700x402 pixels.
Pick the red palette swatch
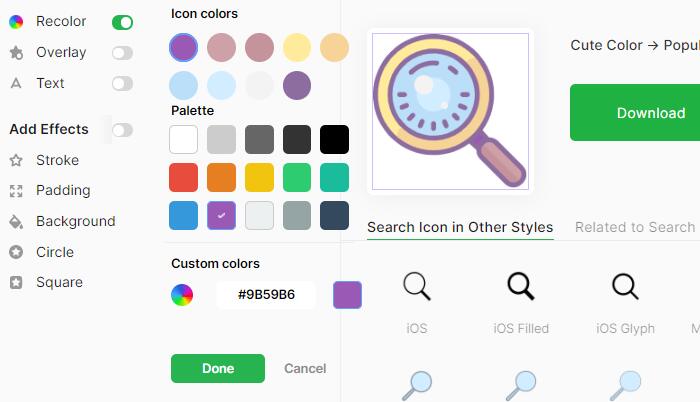pos(183,177)
